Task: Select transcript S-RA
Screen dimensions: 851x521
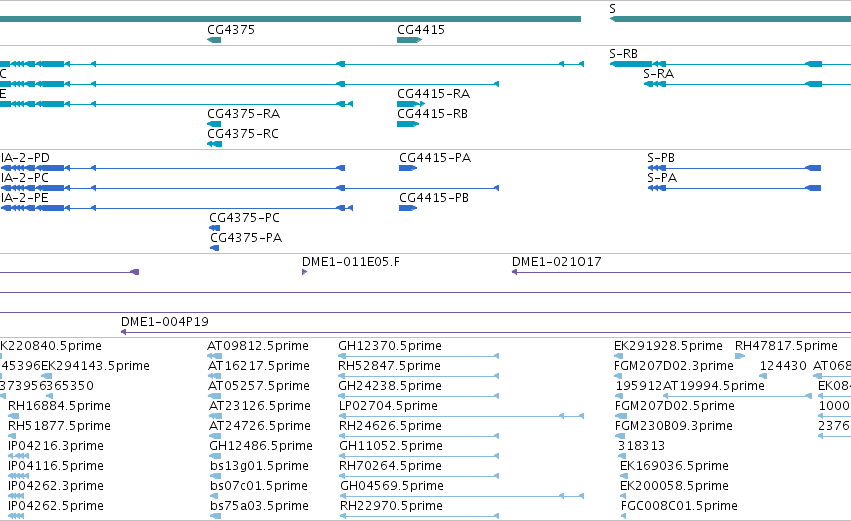Action: 658,74
